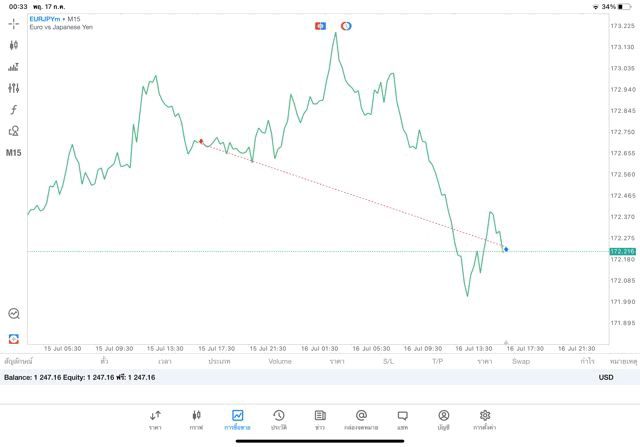
Task: Switch to the chart (กราฟ) tab
Action: click(x=196, y=419)
